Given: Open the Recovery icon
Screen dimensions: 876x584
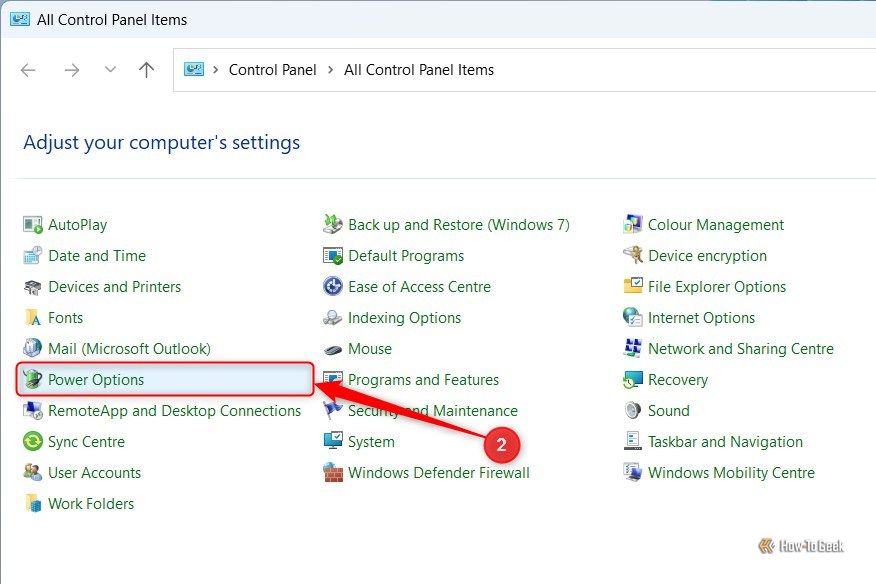Looking at the screenshot, I should coord(633,379).
